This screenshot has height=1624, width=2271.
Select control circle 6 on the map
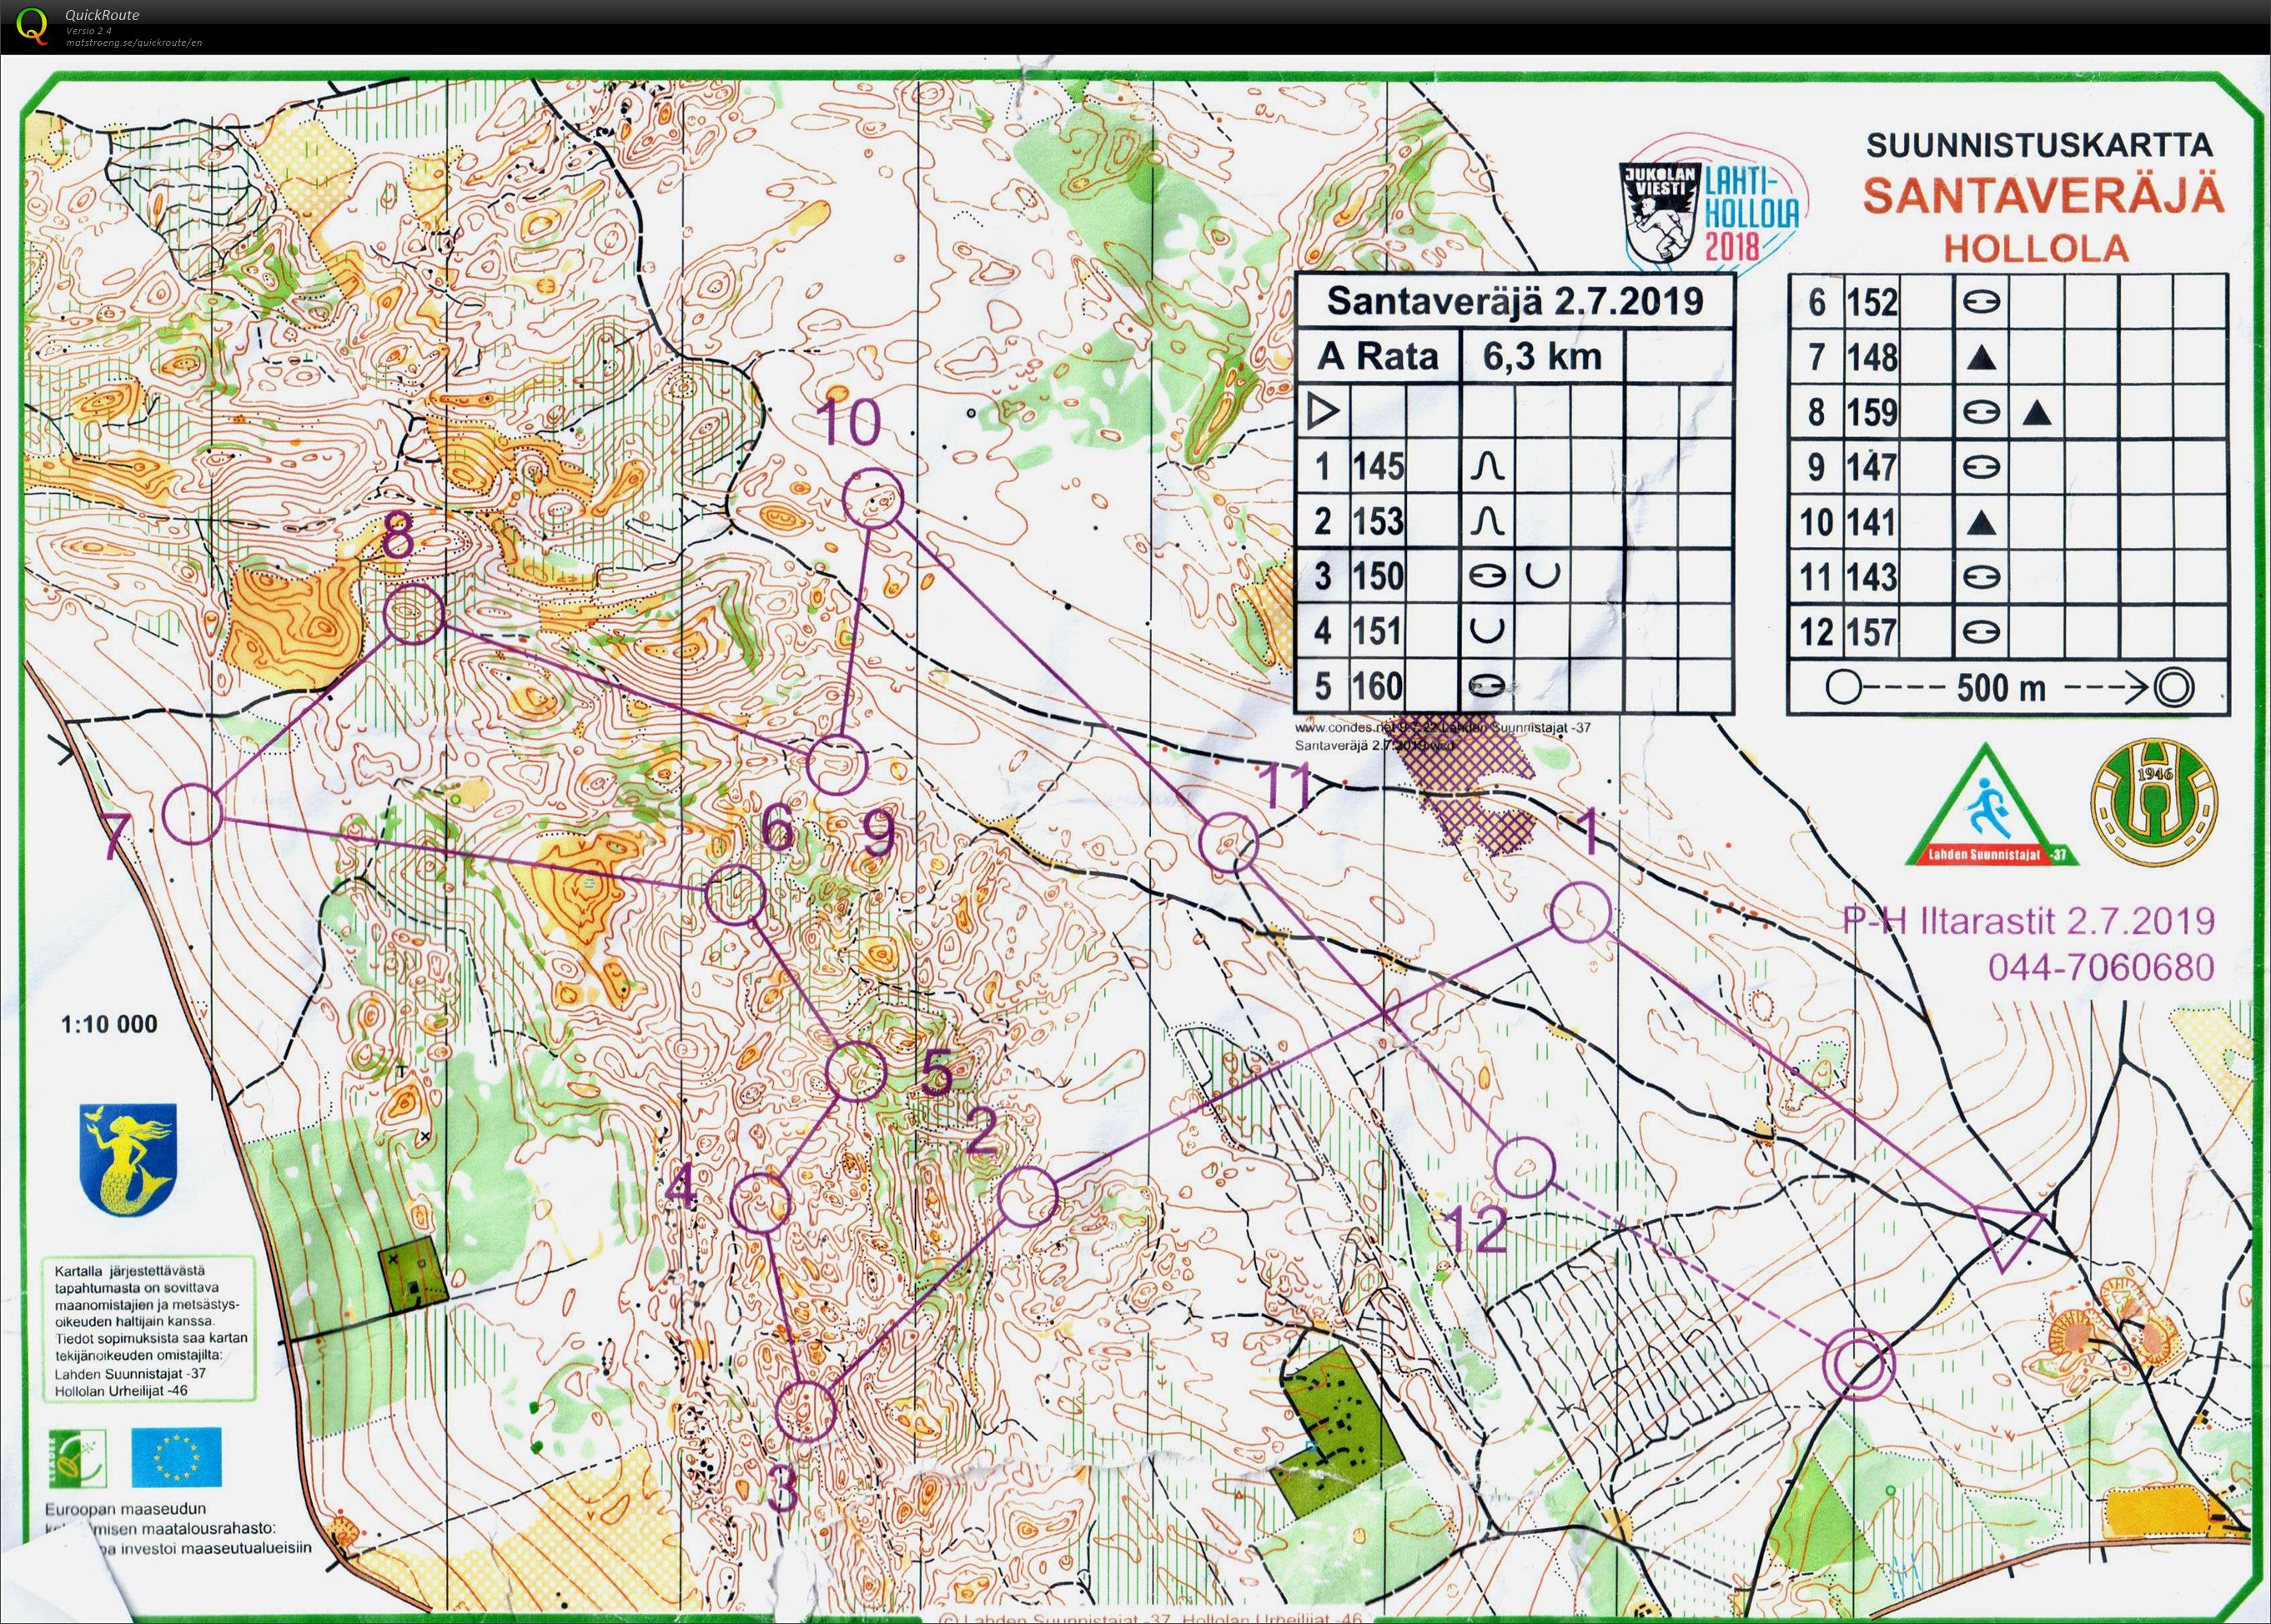(735, 895)
